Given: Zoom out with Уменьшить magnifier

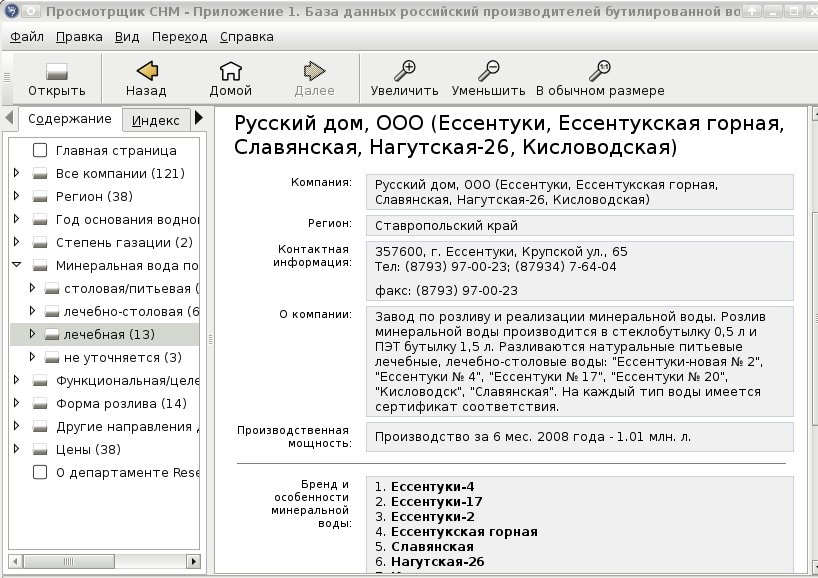Looking at the screenshot, I should (488, 71).
